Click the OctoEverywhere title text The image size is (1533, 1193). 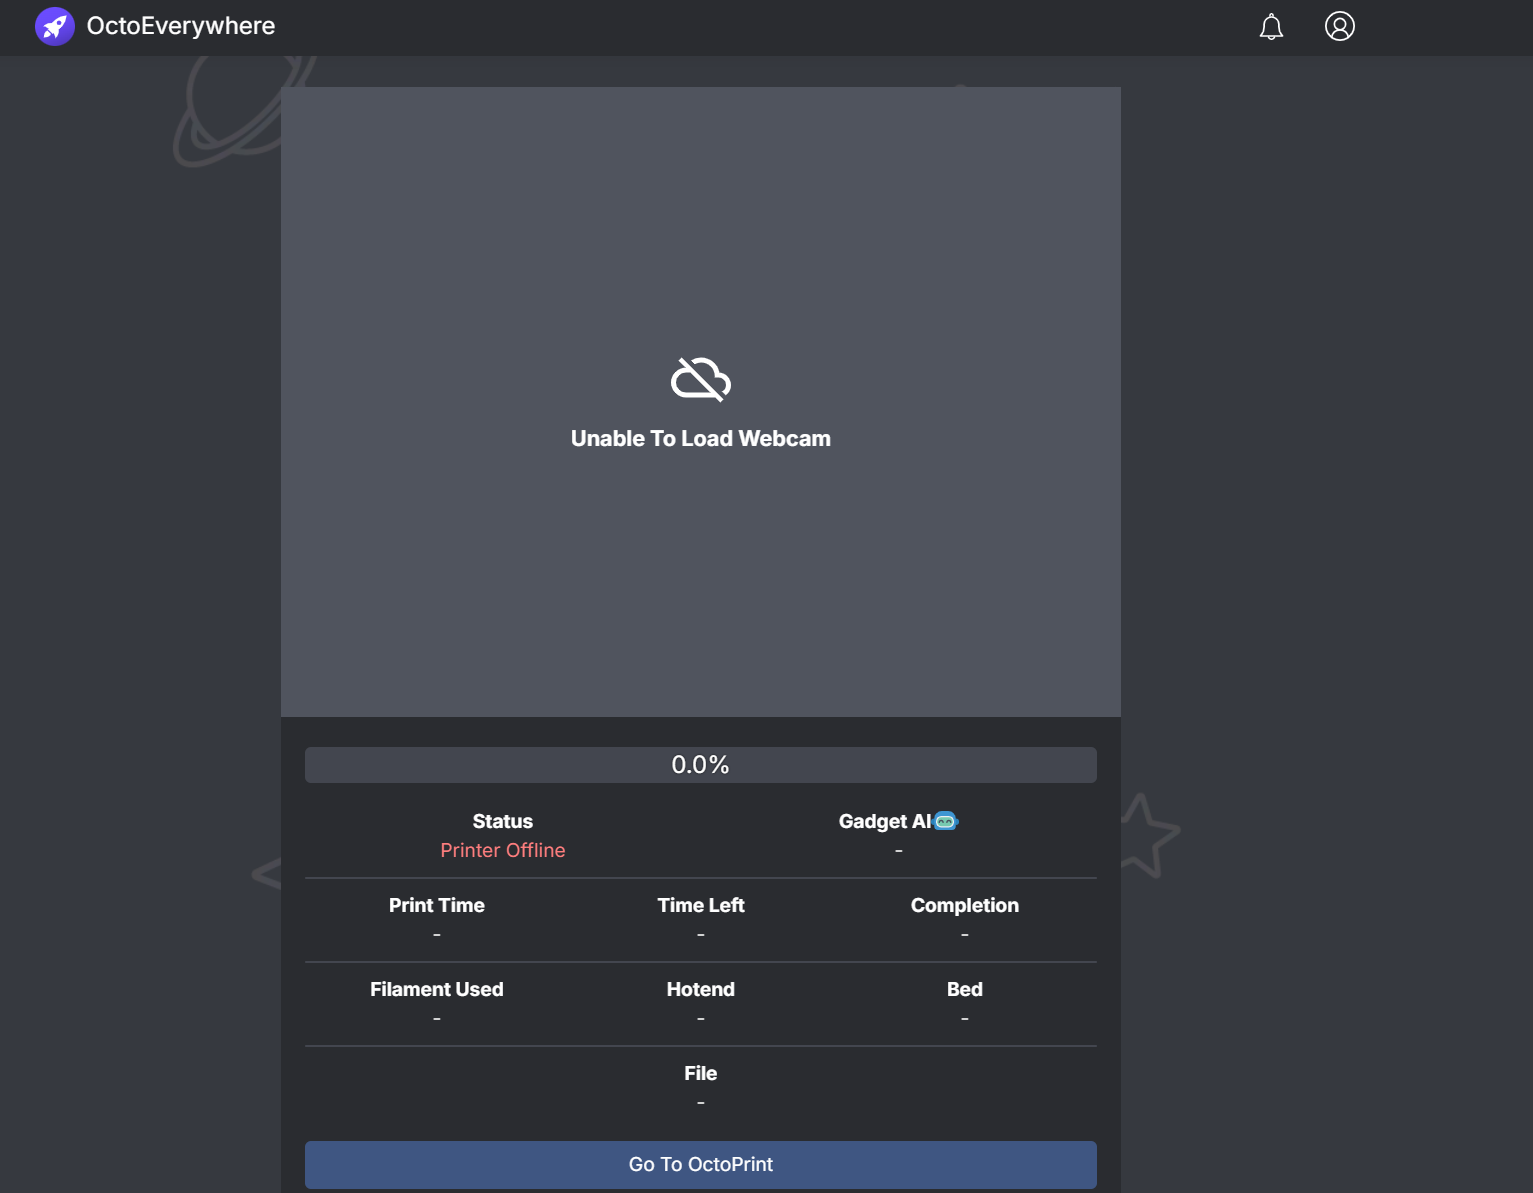point(181,26)
